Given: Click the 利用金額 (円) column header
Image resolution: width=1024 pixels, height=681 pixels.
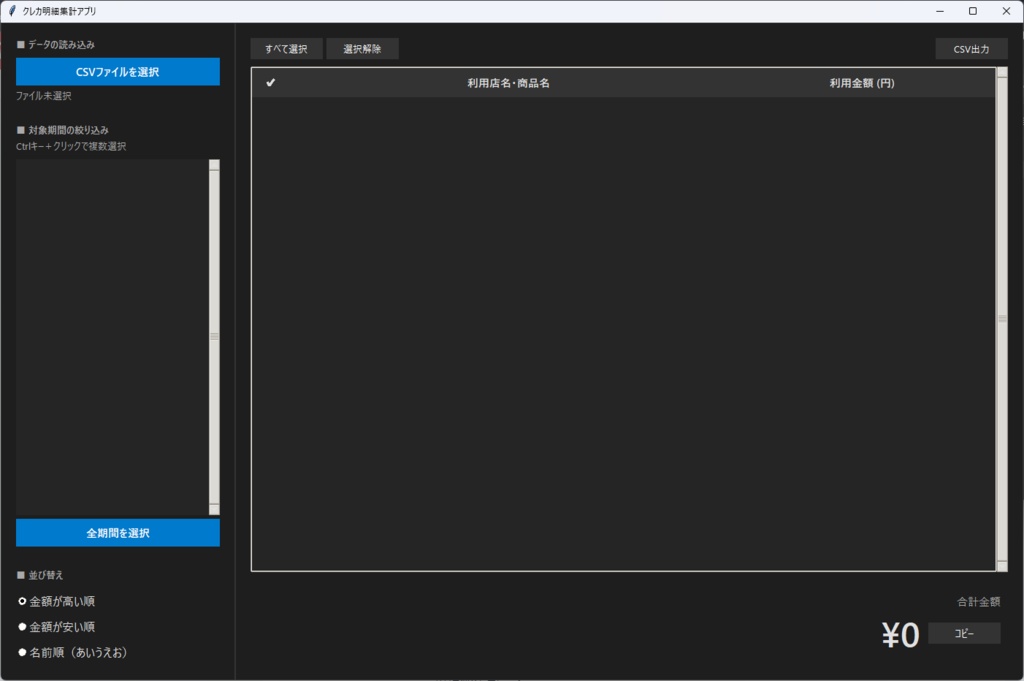Looking at the screenshot, I should tap(861, 83).
